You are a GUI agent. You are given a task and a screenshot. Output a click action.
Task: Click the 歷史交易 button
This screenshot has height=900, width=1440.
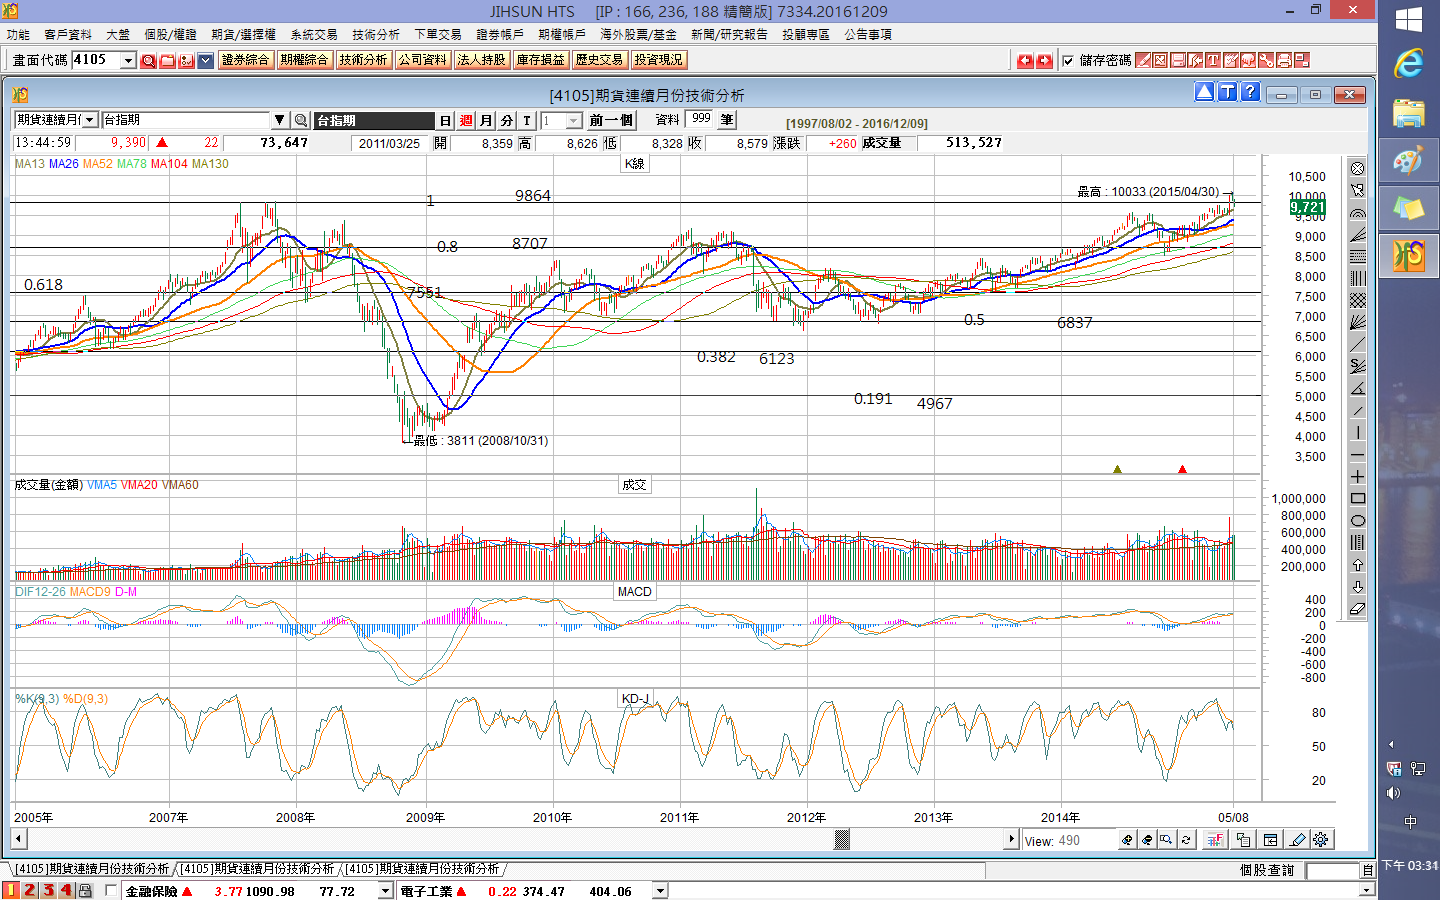click(x=599, y=60)
